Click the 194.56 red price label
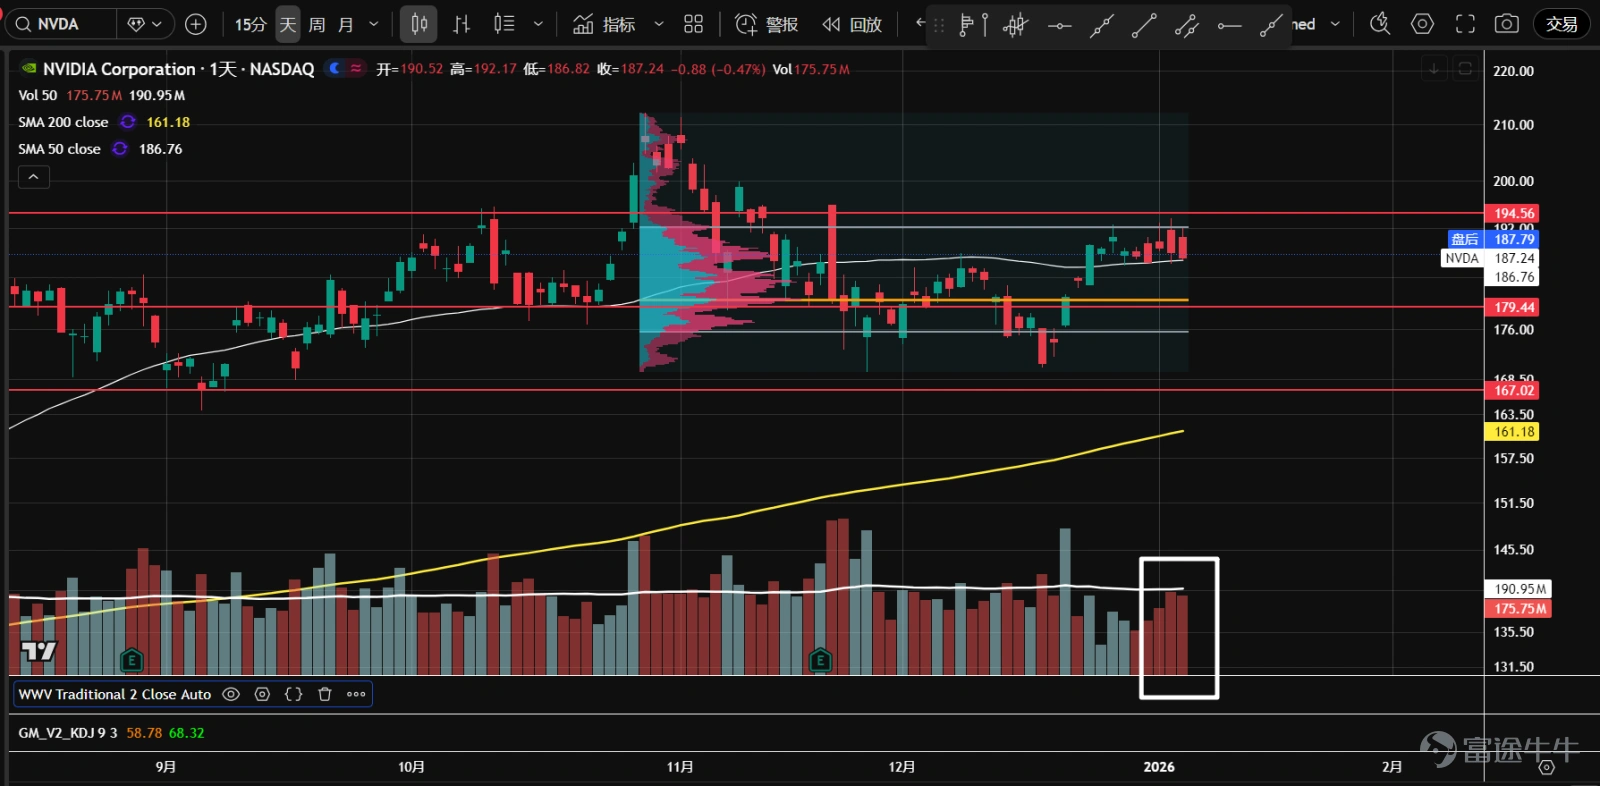This screenshot has width=1600, height=786. [x=1513, y=213]
